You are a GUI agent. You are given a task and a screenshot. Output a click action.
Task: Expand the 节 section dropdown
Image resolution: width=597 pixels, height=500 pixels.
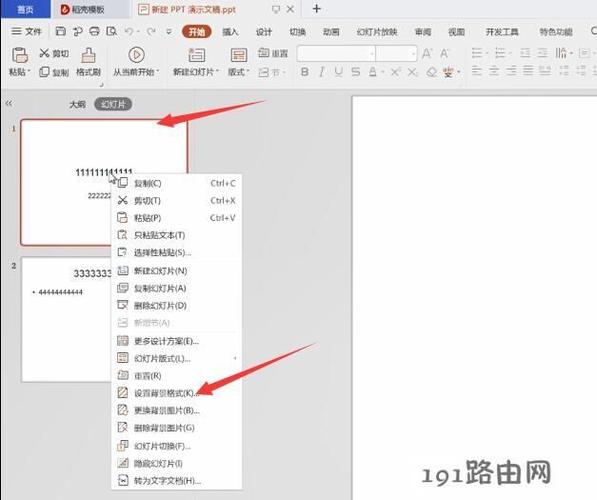click(x=272, y=72)
